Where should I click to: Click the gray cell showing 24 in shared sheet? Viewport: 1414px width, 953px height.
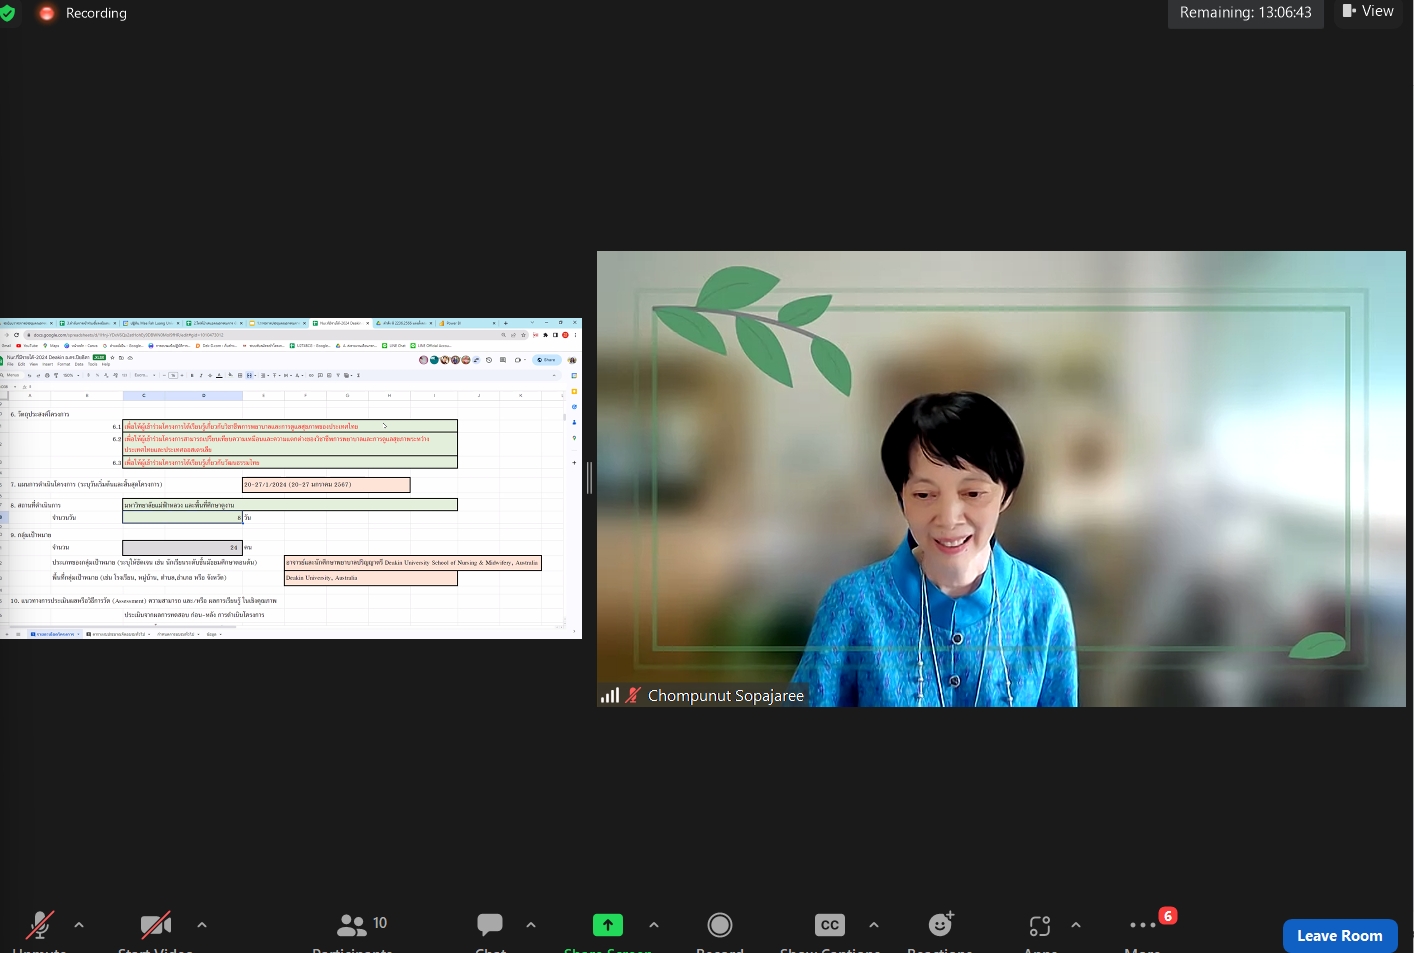182,548
